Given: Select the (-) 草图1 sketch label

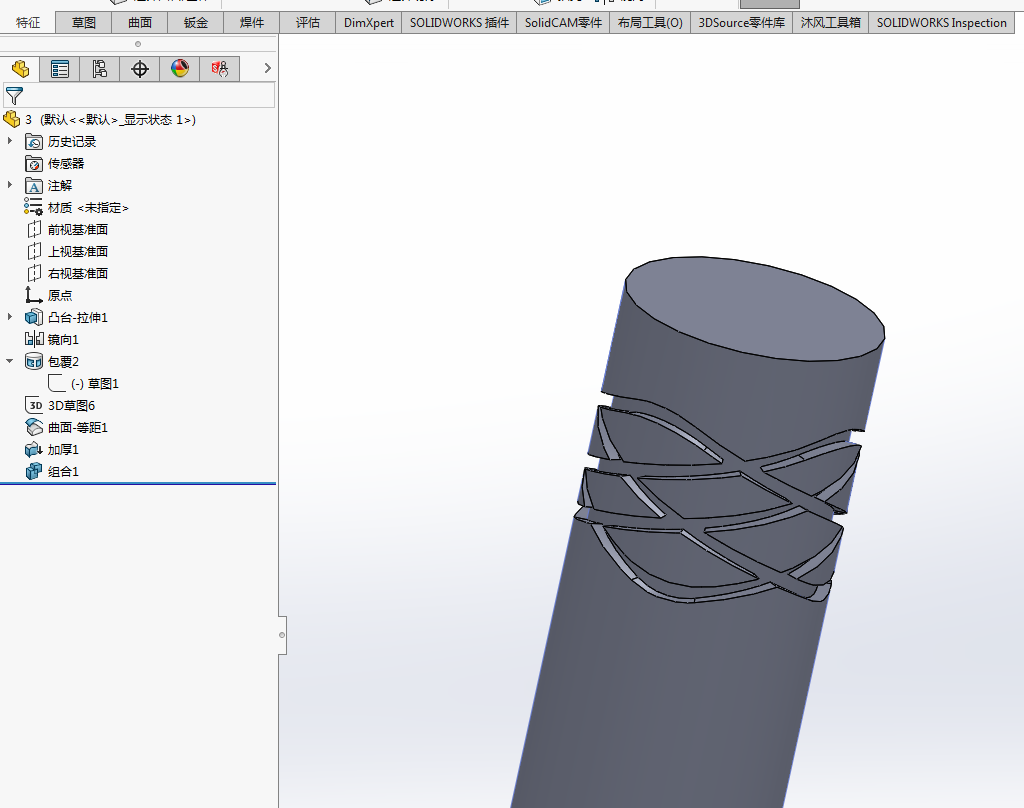Looking at the screenshot, I should click(95, 383).
